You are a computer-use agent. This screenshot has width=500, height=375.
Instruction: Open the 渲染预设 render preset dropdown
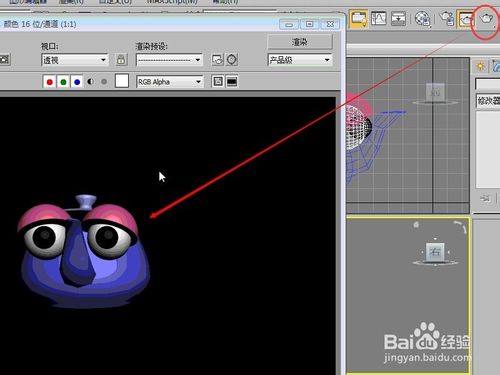tap(169, 60)
